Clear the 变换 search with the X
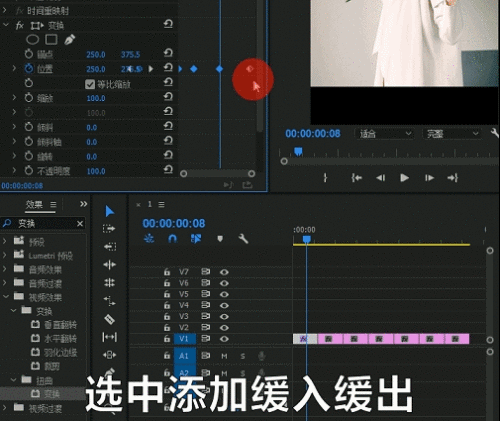500x421 pixels. (80, 224)
